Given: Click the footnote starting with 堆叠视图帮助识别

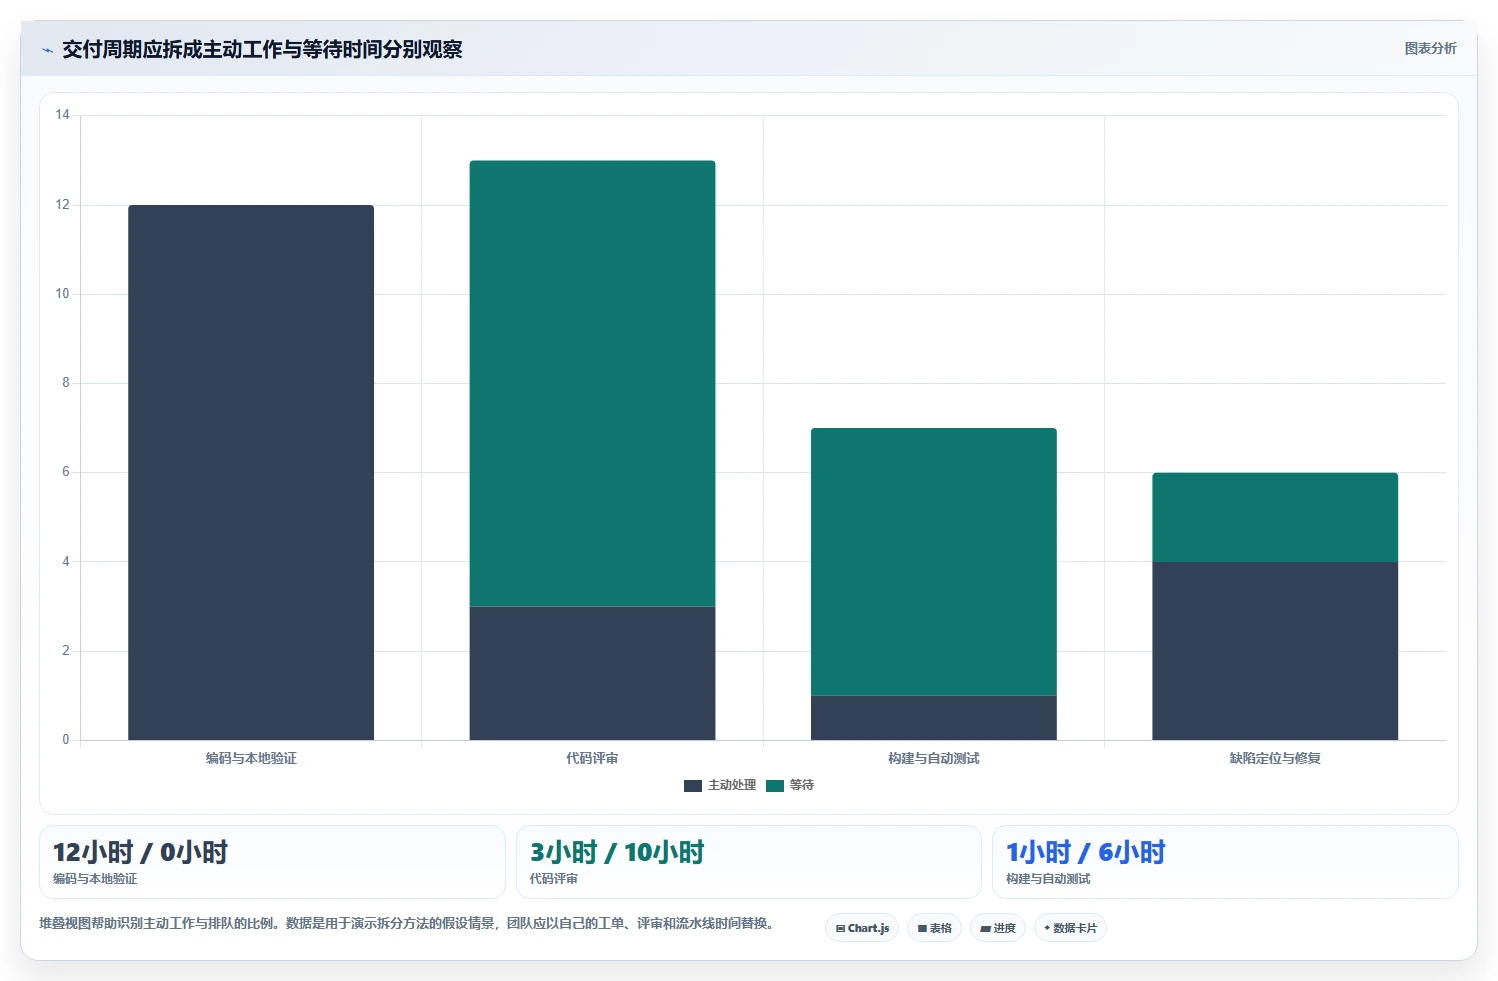Looking at the screenshot, I should click(x=408, y=923).
